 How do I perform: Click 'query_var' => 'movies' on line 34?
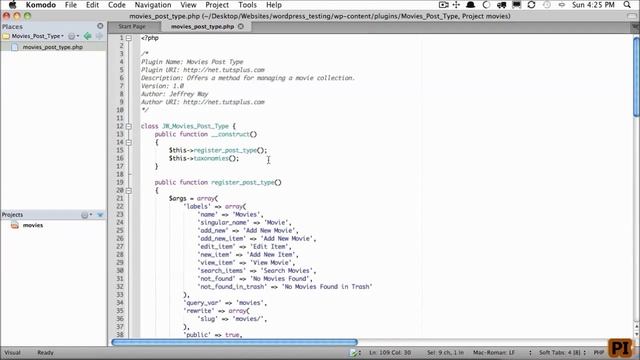225,303
